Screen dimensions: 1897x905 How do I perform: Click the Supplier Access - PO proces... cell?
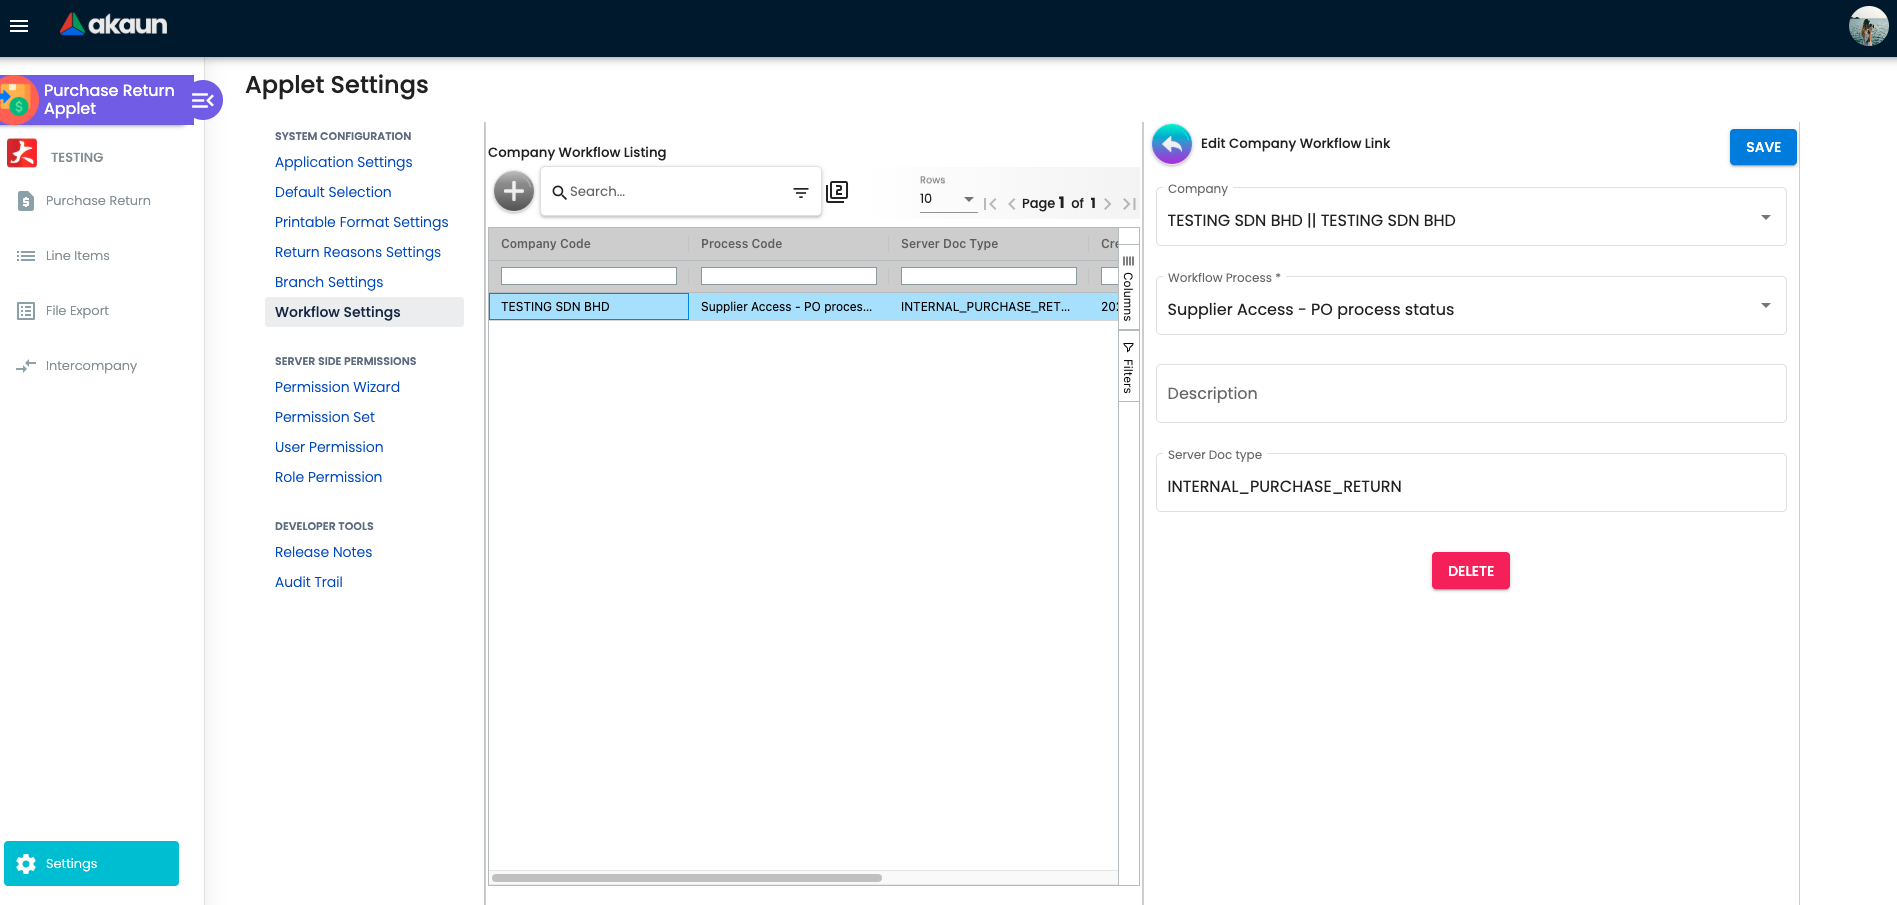click(x=789, y=307)
